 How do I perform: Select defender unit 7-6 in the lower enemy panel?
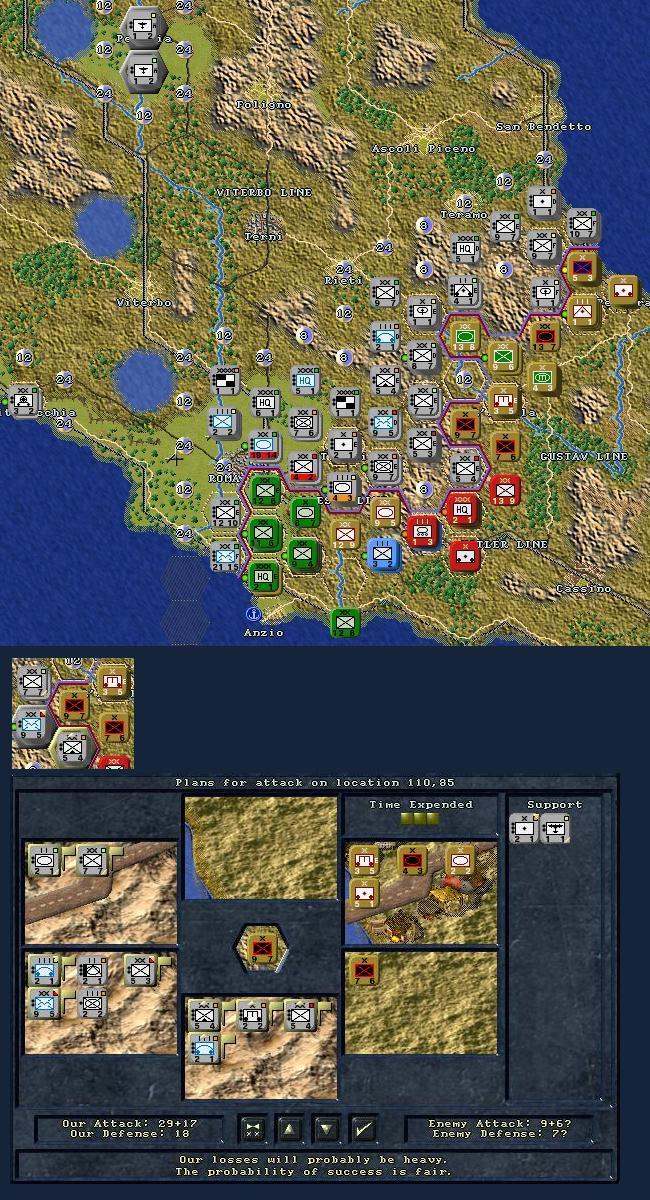pyautogui.click(x=365, y=970)
